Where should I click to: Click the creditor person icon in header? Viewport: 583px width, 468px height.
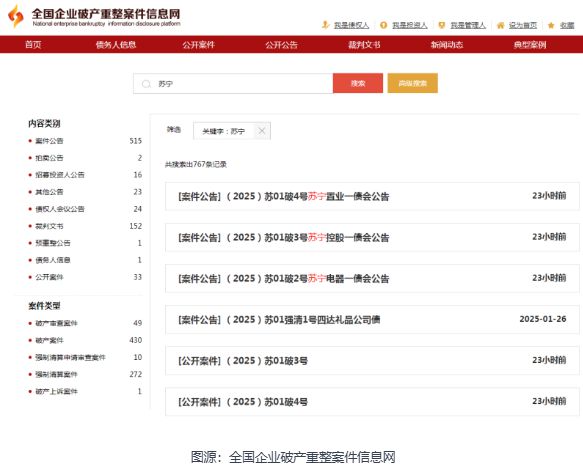click(325, 25)
